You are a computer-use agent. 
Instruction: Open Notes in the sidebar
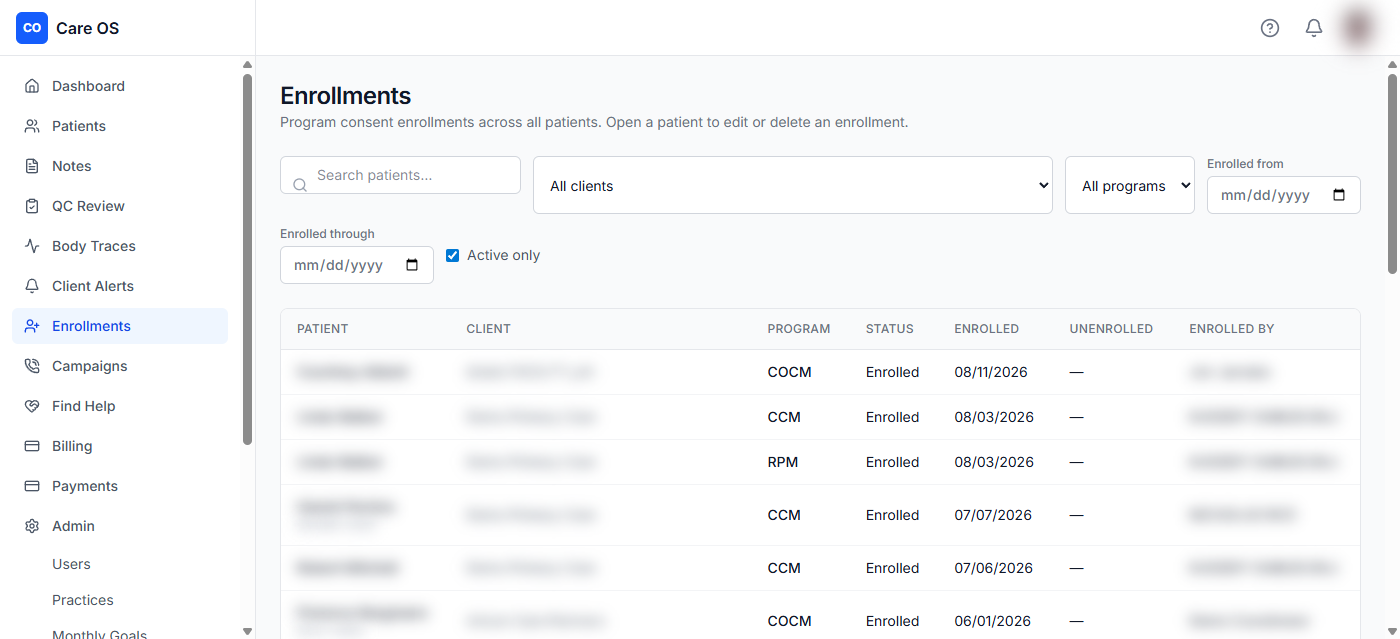tap(120, 166)
